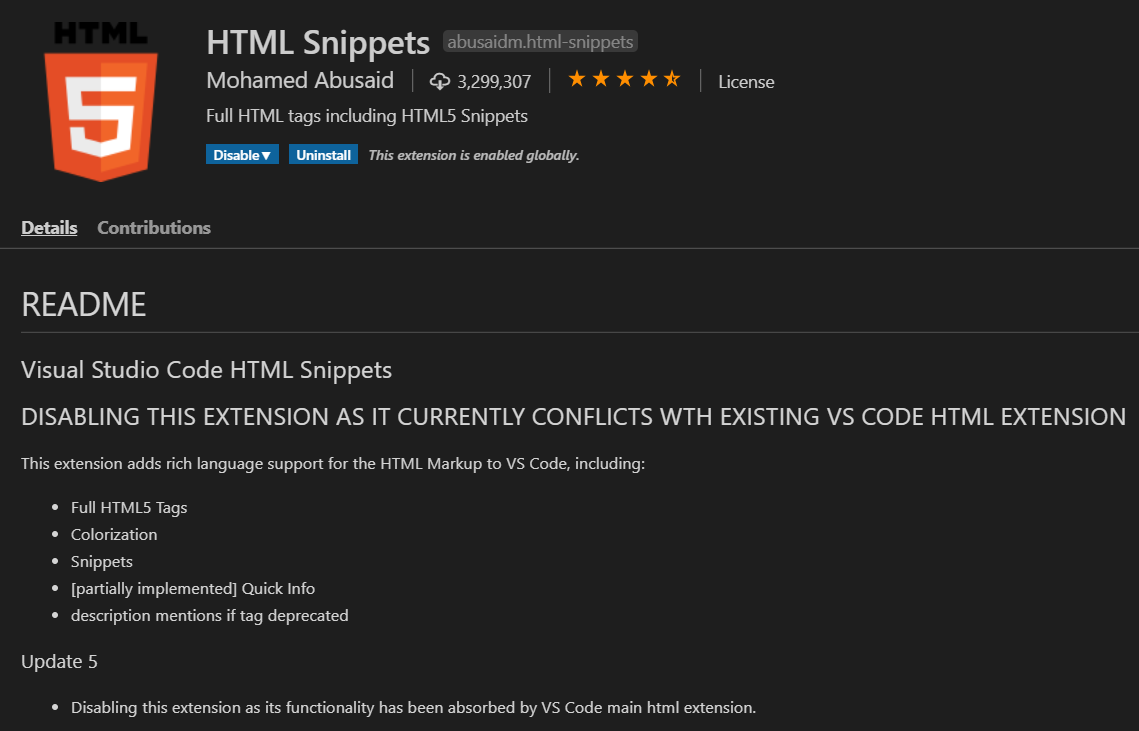
Task: Click the 'enabled globally' status text
Action: [x=474, y=155]
